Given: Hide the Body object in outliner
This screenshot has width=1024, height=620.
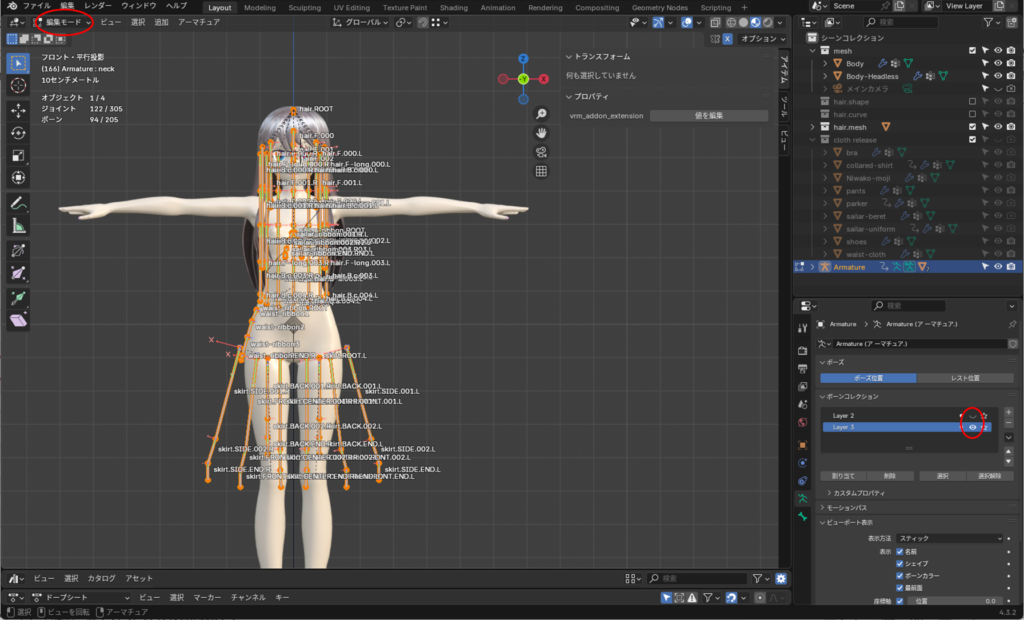Looking at the screenshot, I should (x=997, y=63).
